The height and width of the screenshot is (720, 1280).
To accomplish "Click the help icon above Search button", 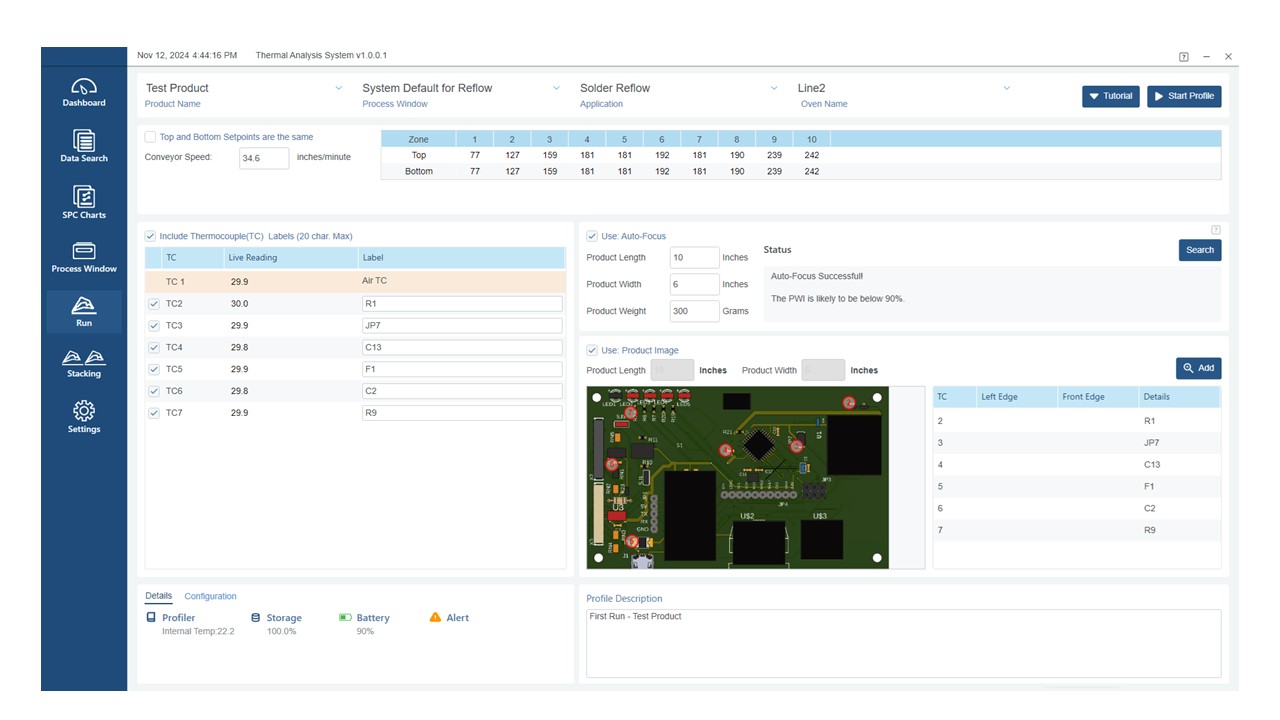I will (x=1216, y=230).
